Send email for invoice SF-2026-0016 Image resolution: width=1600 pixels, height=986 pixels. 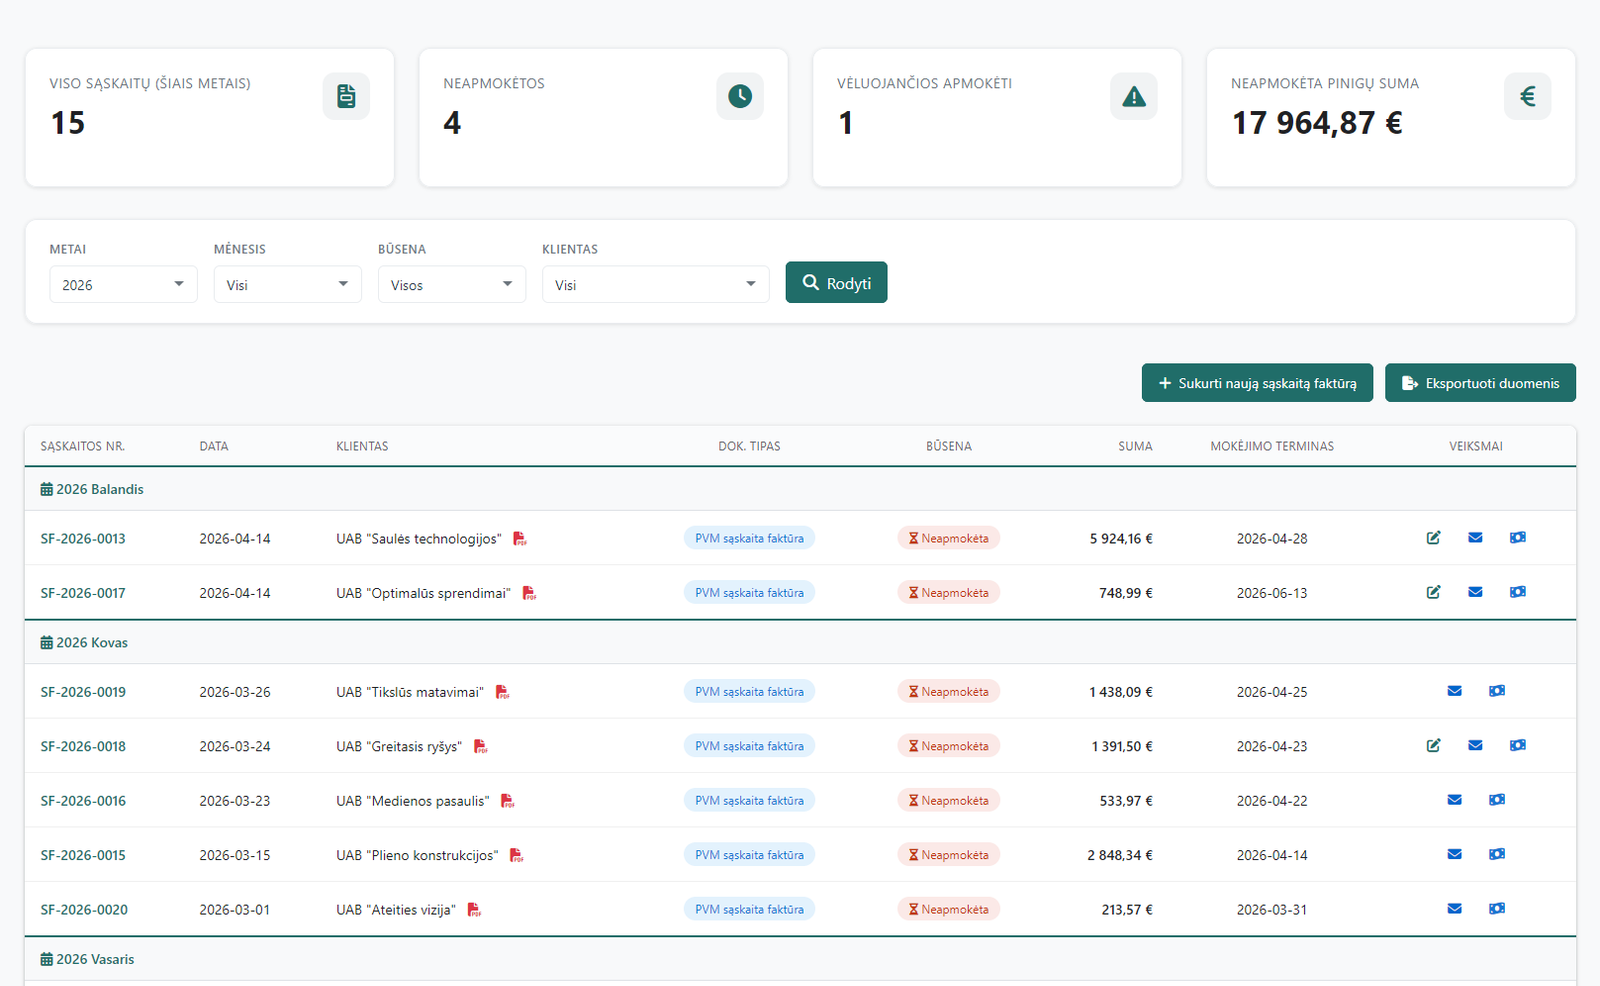1454,800
